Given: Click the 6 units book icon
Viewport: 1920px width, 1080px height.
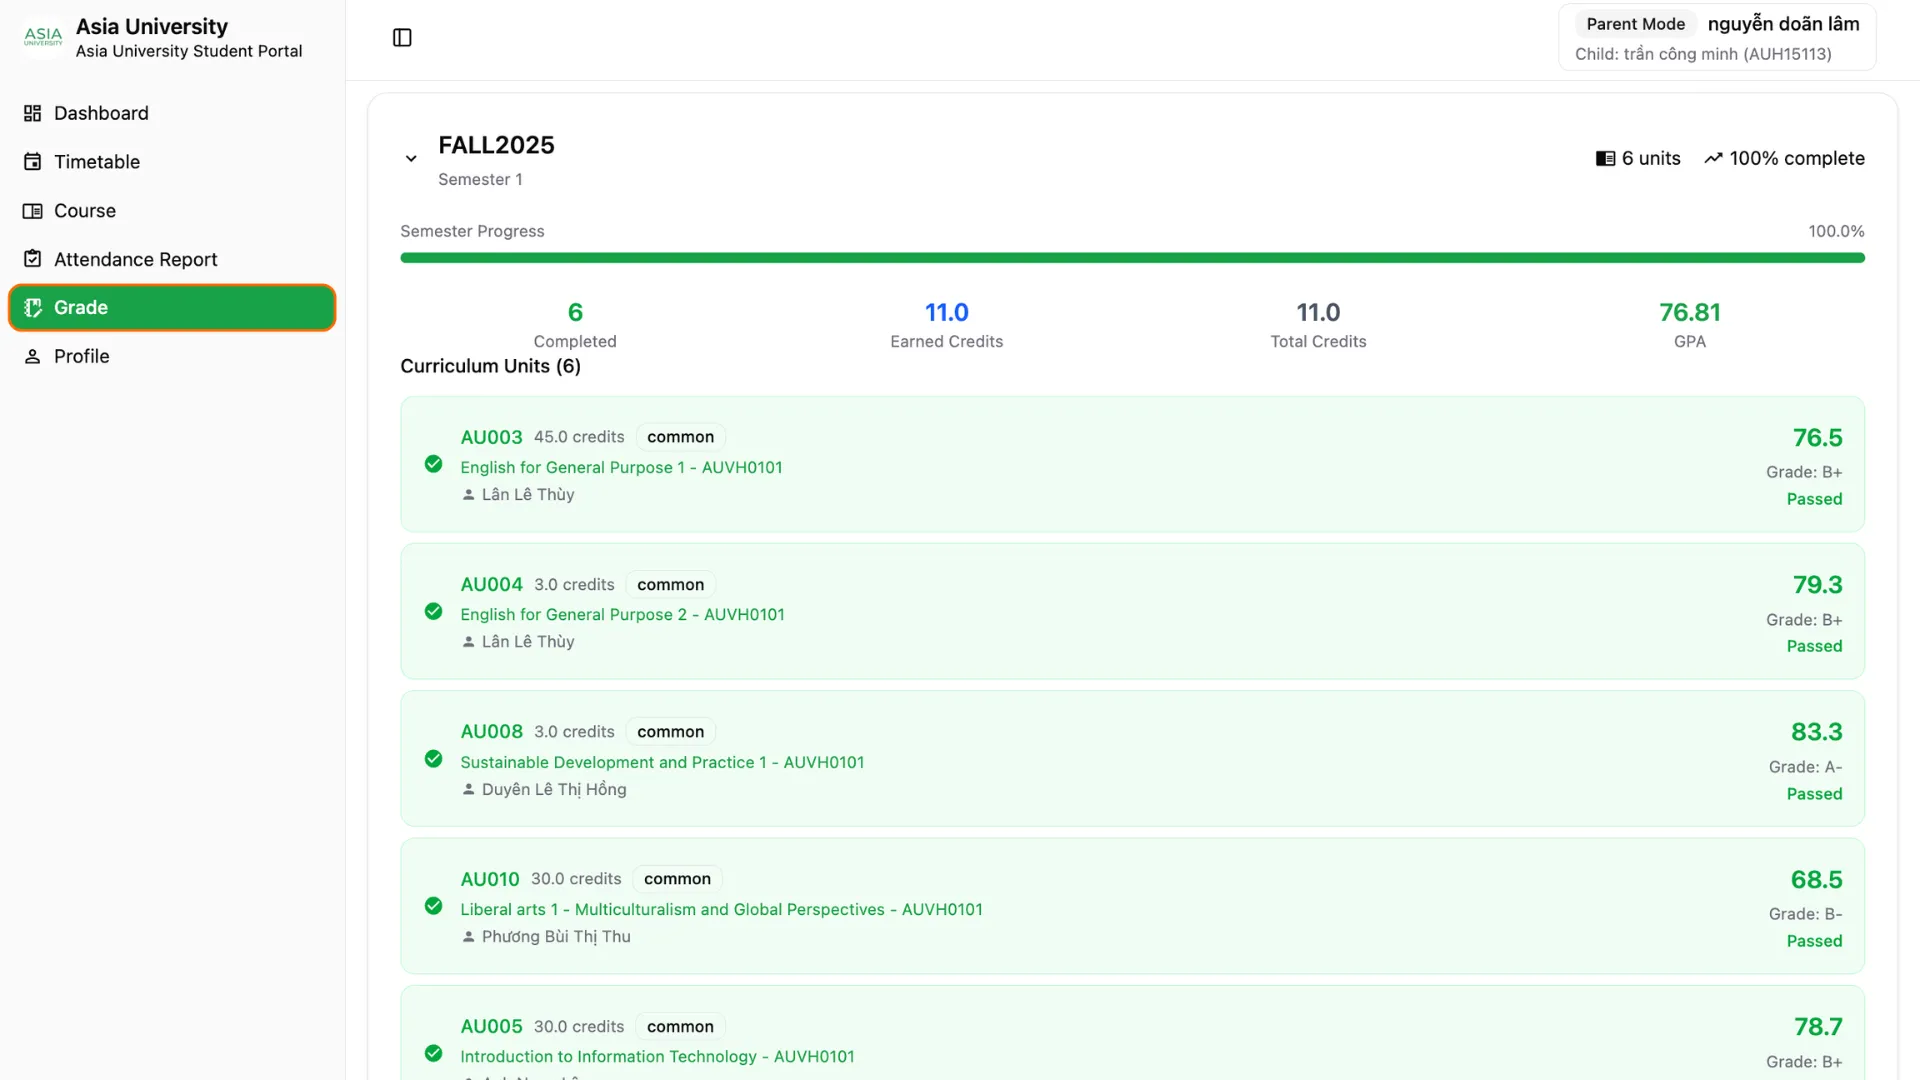Looking at the screenshot, I should coord(1605,158).
